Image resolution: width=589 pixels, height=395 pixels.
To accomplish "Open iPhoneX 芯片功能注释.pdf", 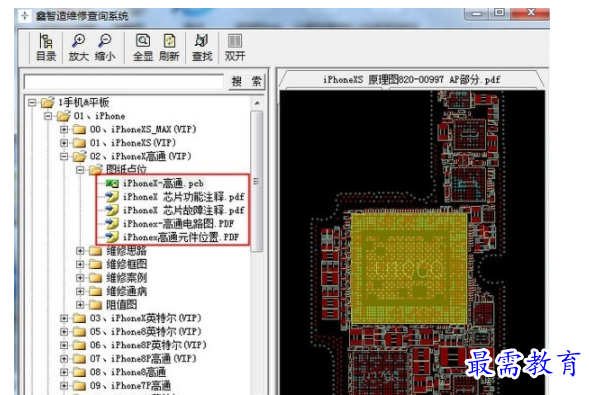I will [x=184, y=197].
